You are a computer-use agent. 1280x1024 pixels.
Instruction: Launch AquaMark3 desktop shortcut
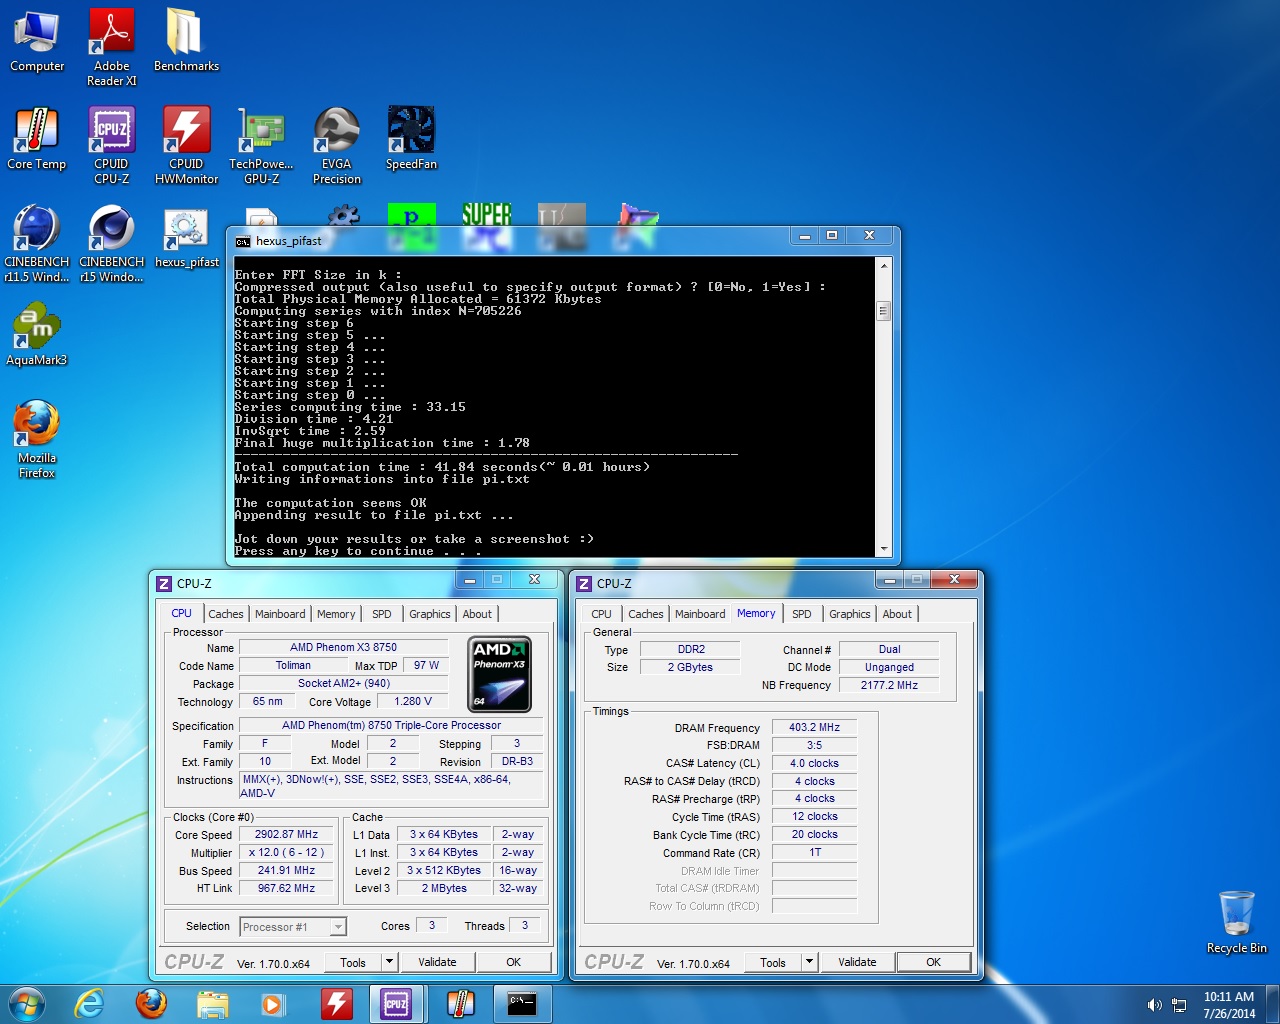click(x=37, y=334)
